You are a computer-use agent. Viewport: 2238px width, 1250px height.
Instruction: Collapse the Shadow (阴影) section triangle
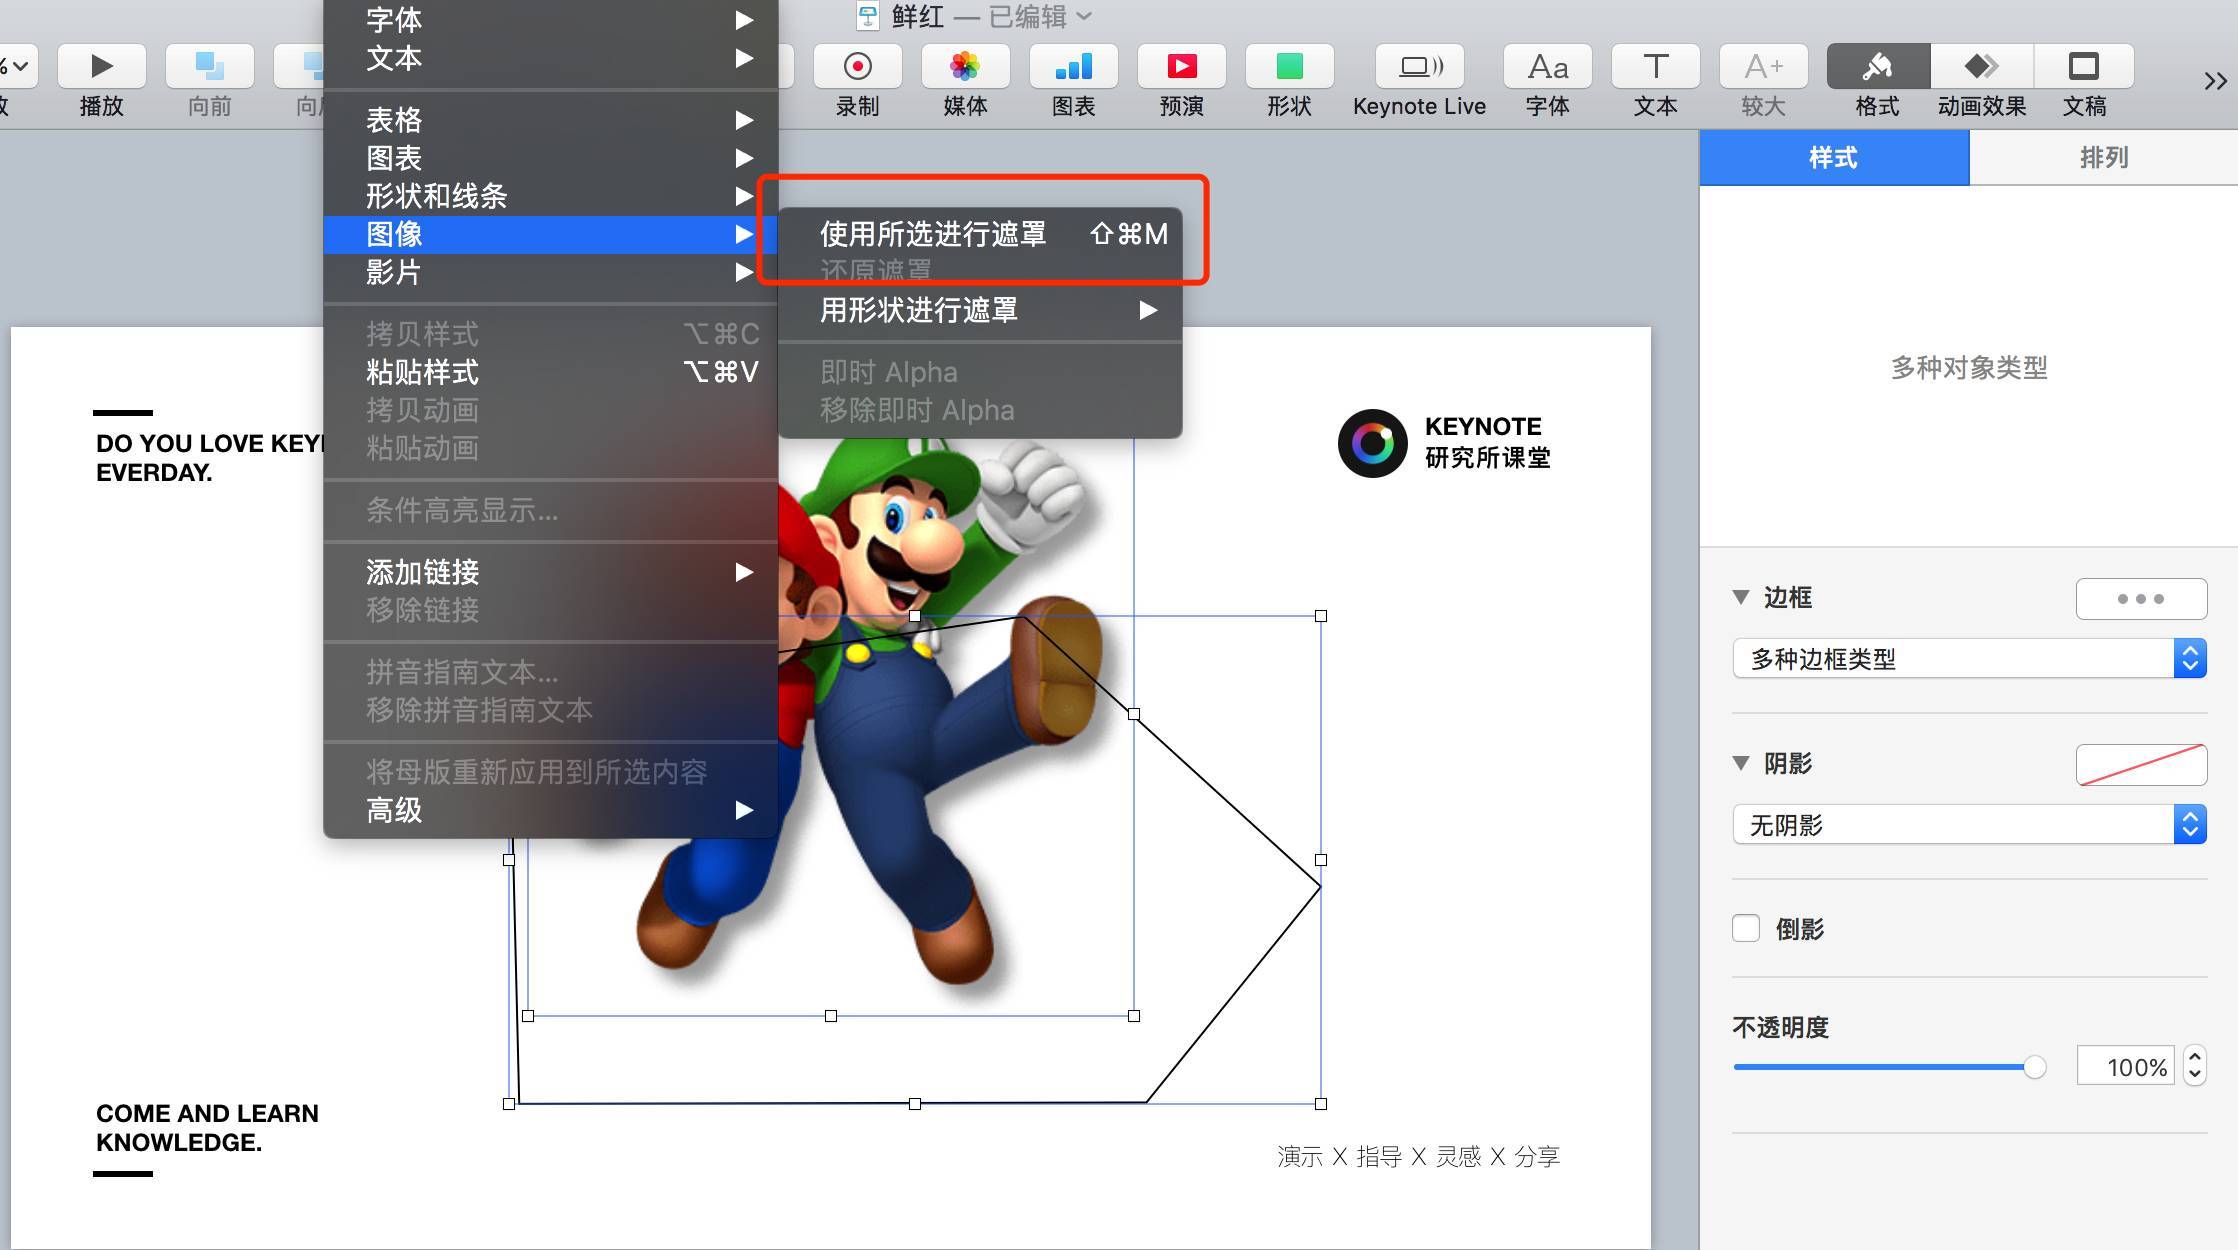point(1741,763)
